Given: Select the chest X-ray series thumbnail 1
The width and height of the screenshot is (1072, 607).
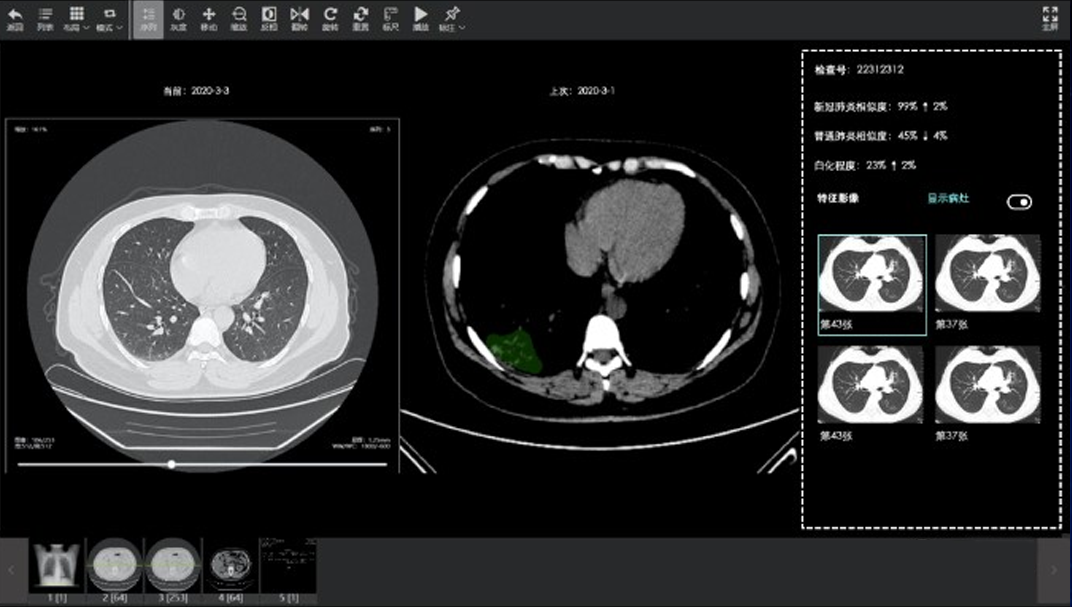Looking at the screenshot, I should (57, 565).
